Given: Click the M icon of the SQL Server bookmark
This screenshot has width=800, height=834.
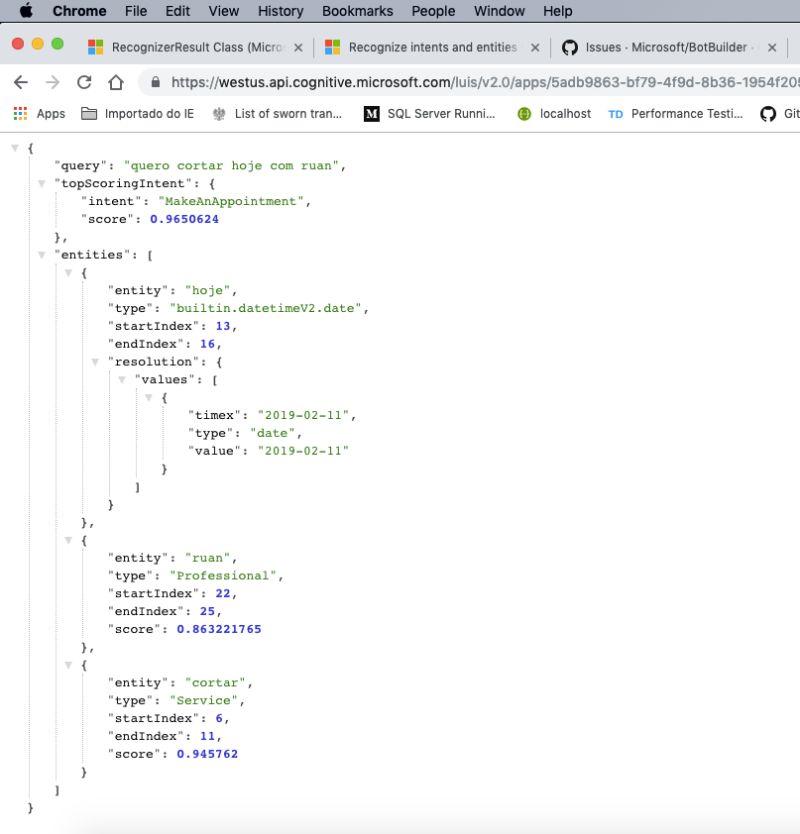Looking at the screenshot, I should point(372,114).
